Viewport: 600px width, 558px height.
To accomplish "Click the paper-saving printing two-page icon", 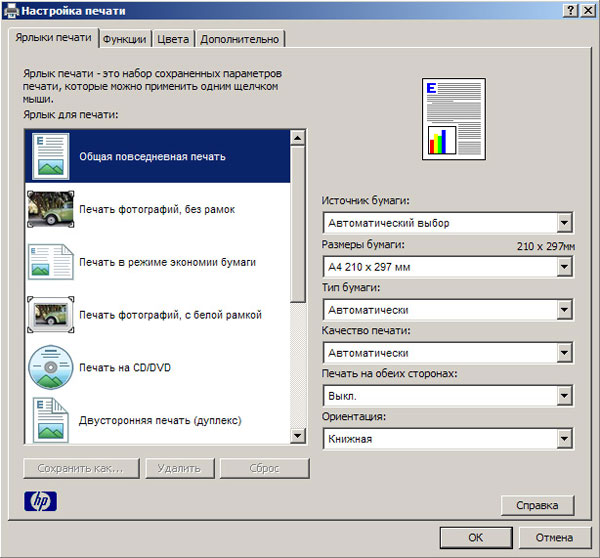I will [x=51, y=262].
